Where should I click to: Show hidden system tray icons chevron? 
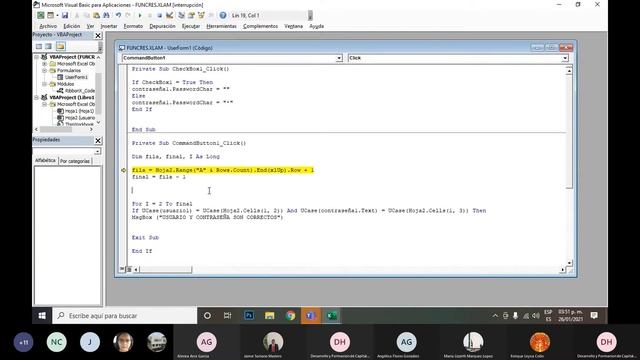tap(495, 316)
